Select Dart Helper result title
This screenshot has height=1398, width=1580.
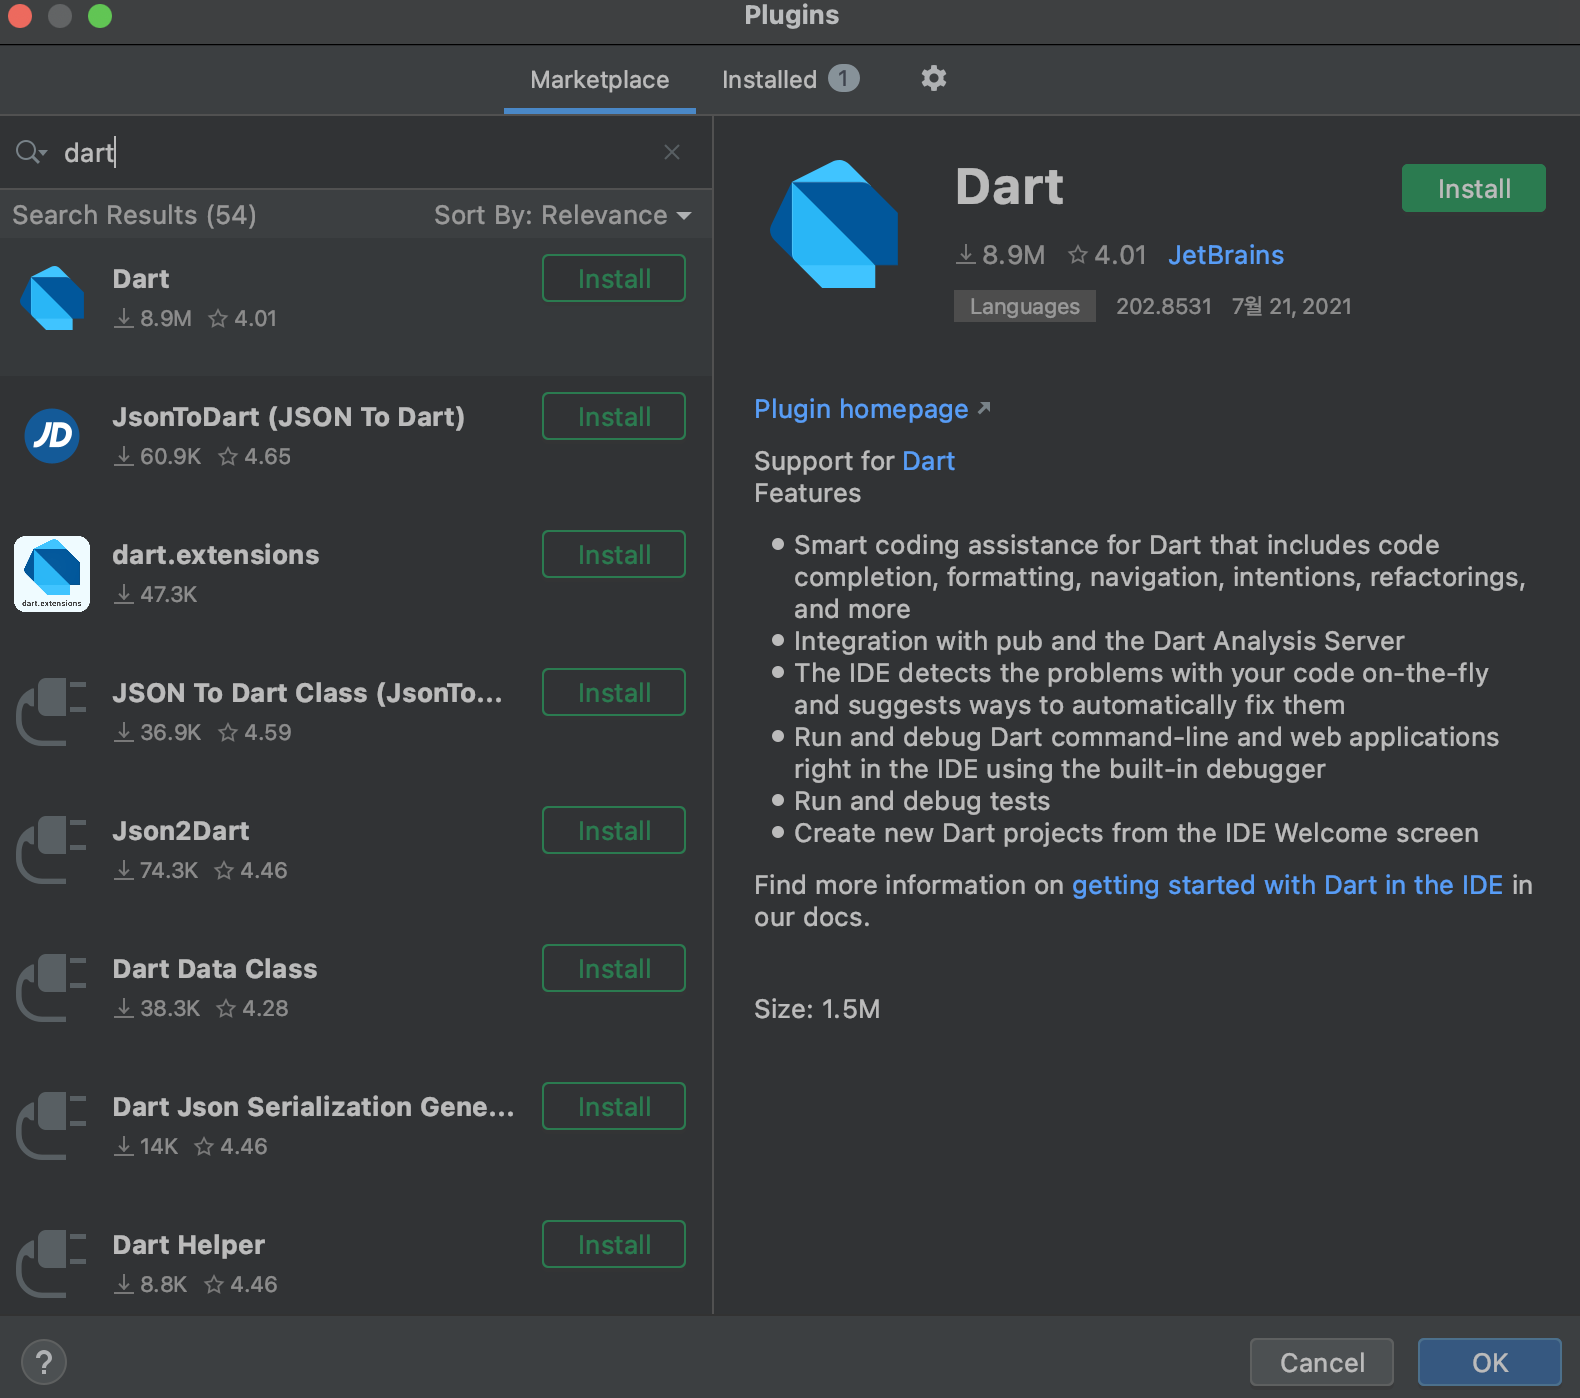pyautogui.click(x=189, y=1245)
